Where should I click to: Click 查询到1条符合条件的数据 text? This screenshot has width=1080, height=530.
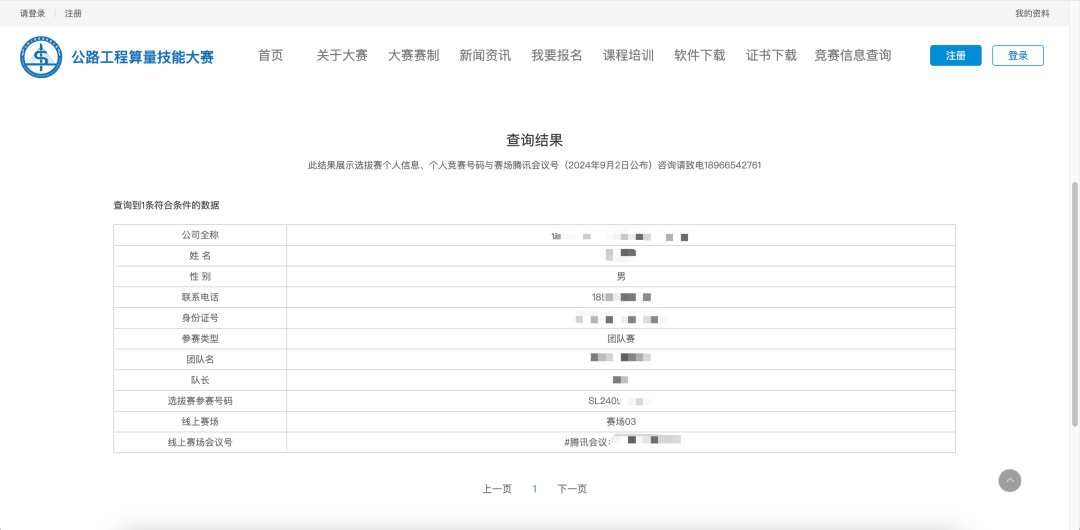(x=167, y=205)
